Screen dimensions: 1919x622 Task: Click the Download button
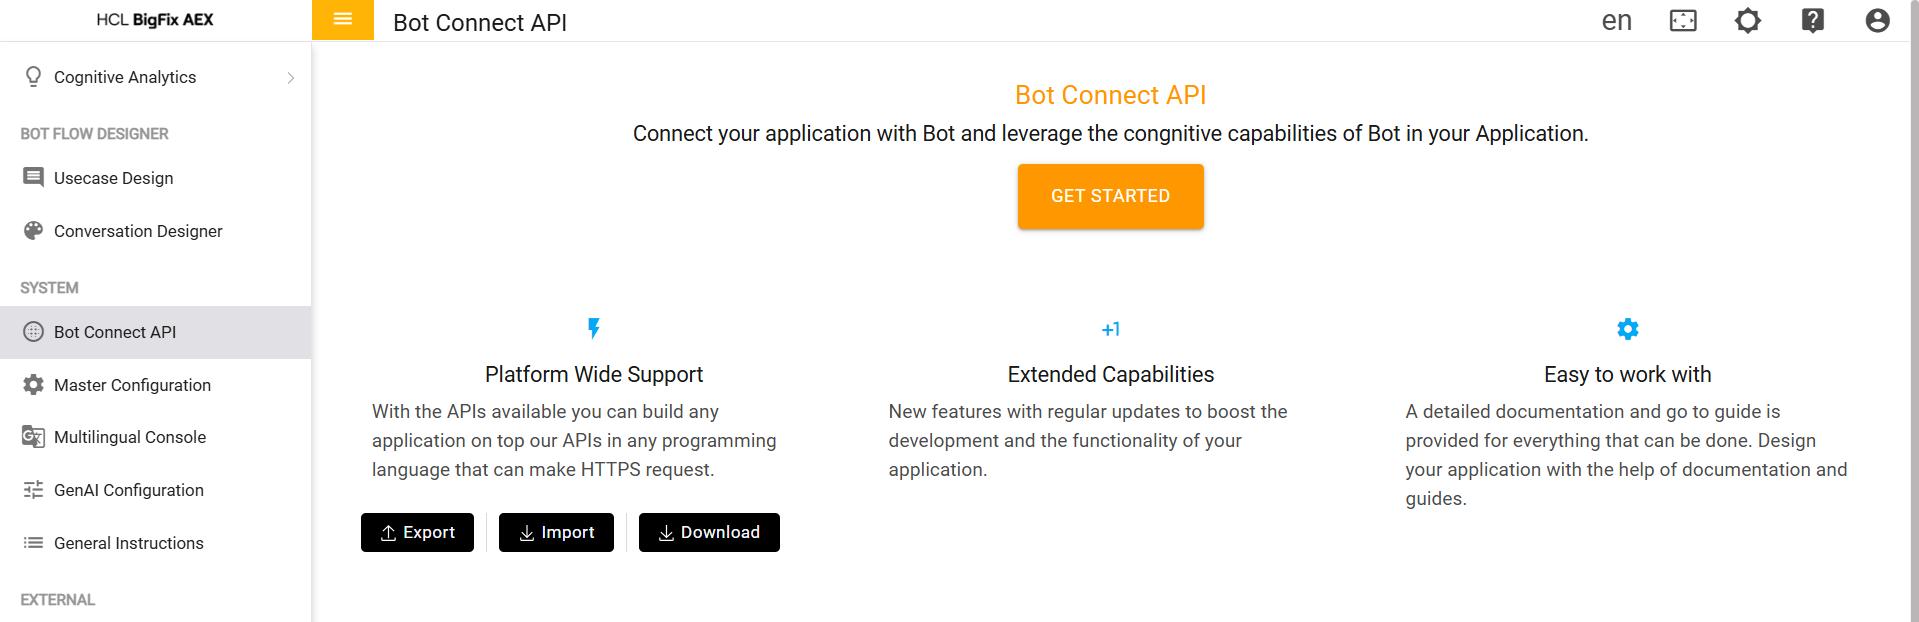[x=709, y=532]
